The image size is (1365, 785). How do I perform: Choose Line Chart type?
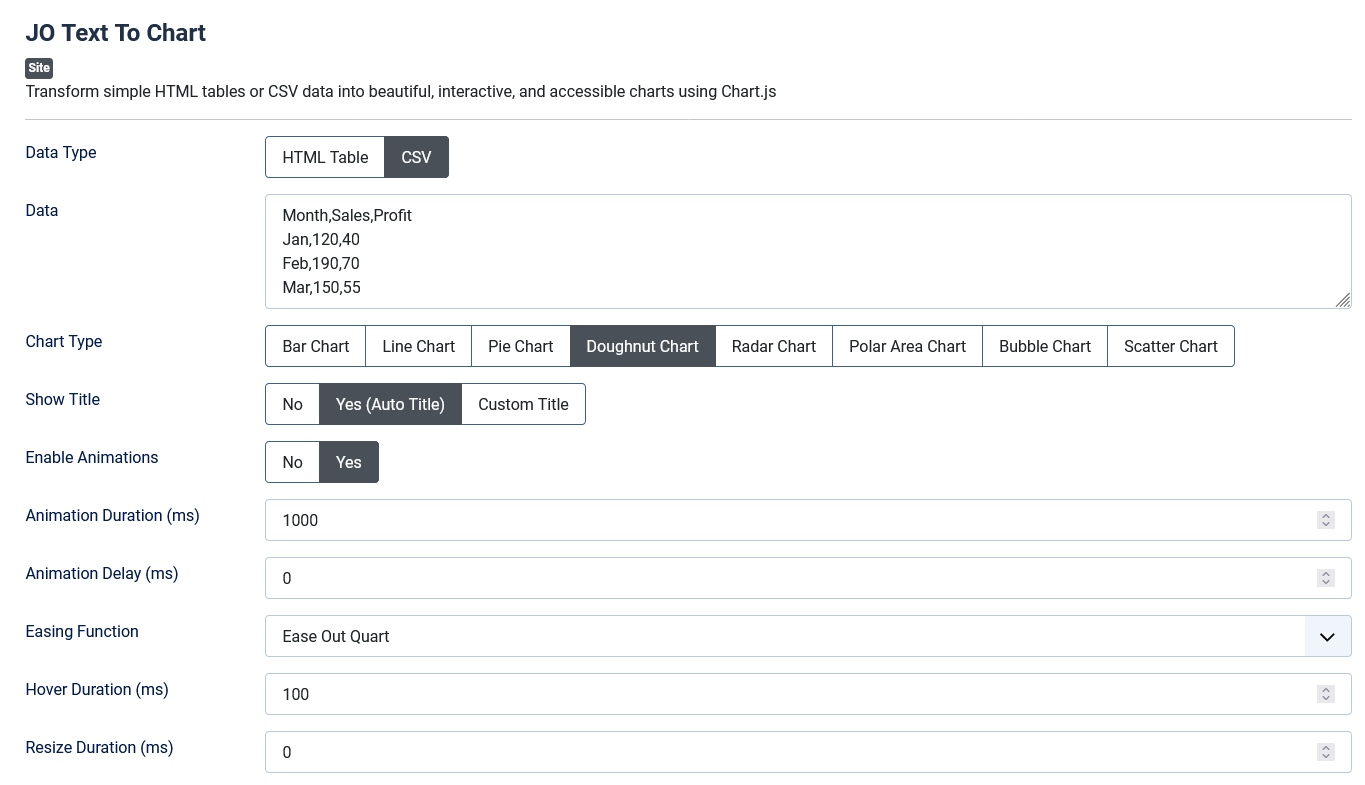[x=418, y=346]
